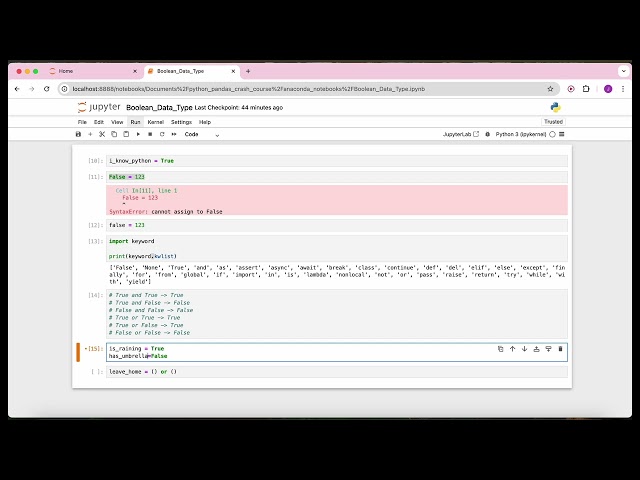Click the is_raining = True line
This screenshot has width=640, height=480.
(x=136, y=349)
